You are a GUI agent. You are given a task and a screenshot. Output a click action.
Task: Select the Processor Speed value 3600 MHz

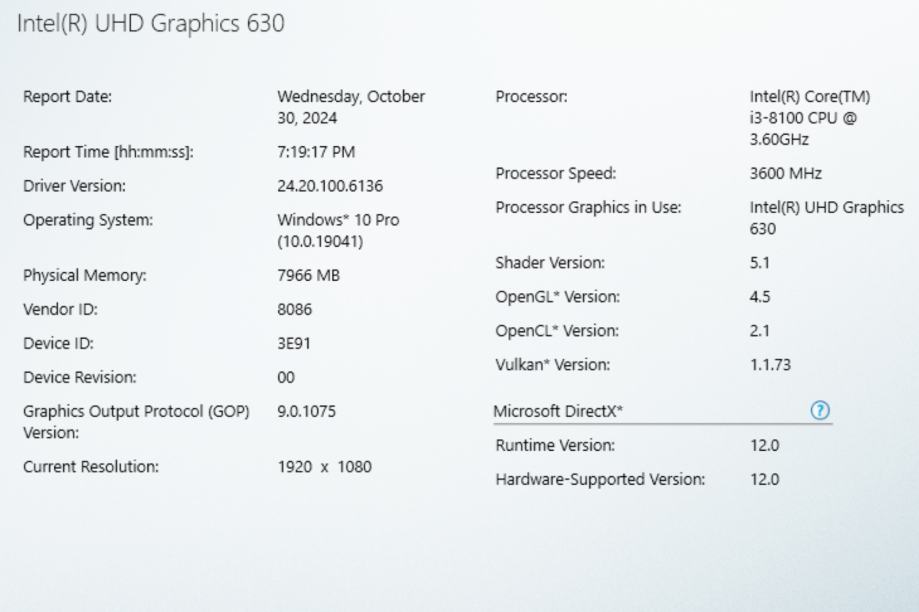point(785,174)
